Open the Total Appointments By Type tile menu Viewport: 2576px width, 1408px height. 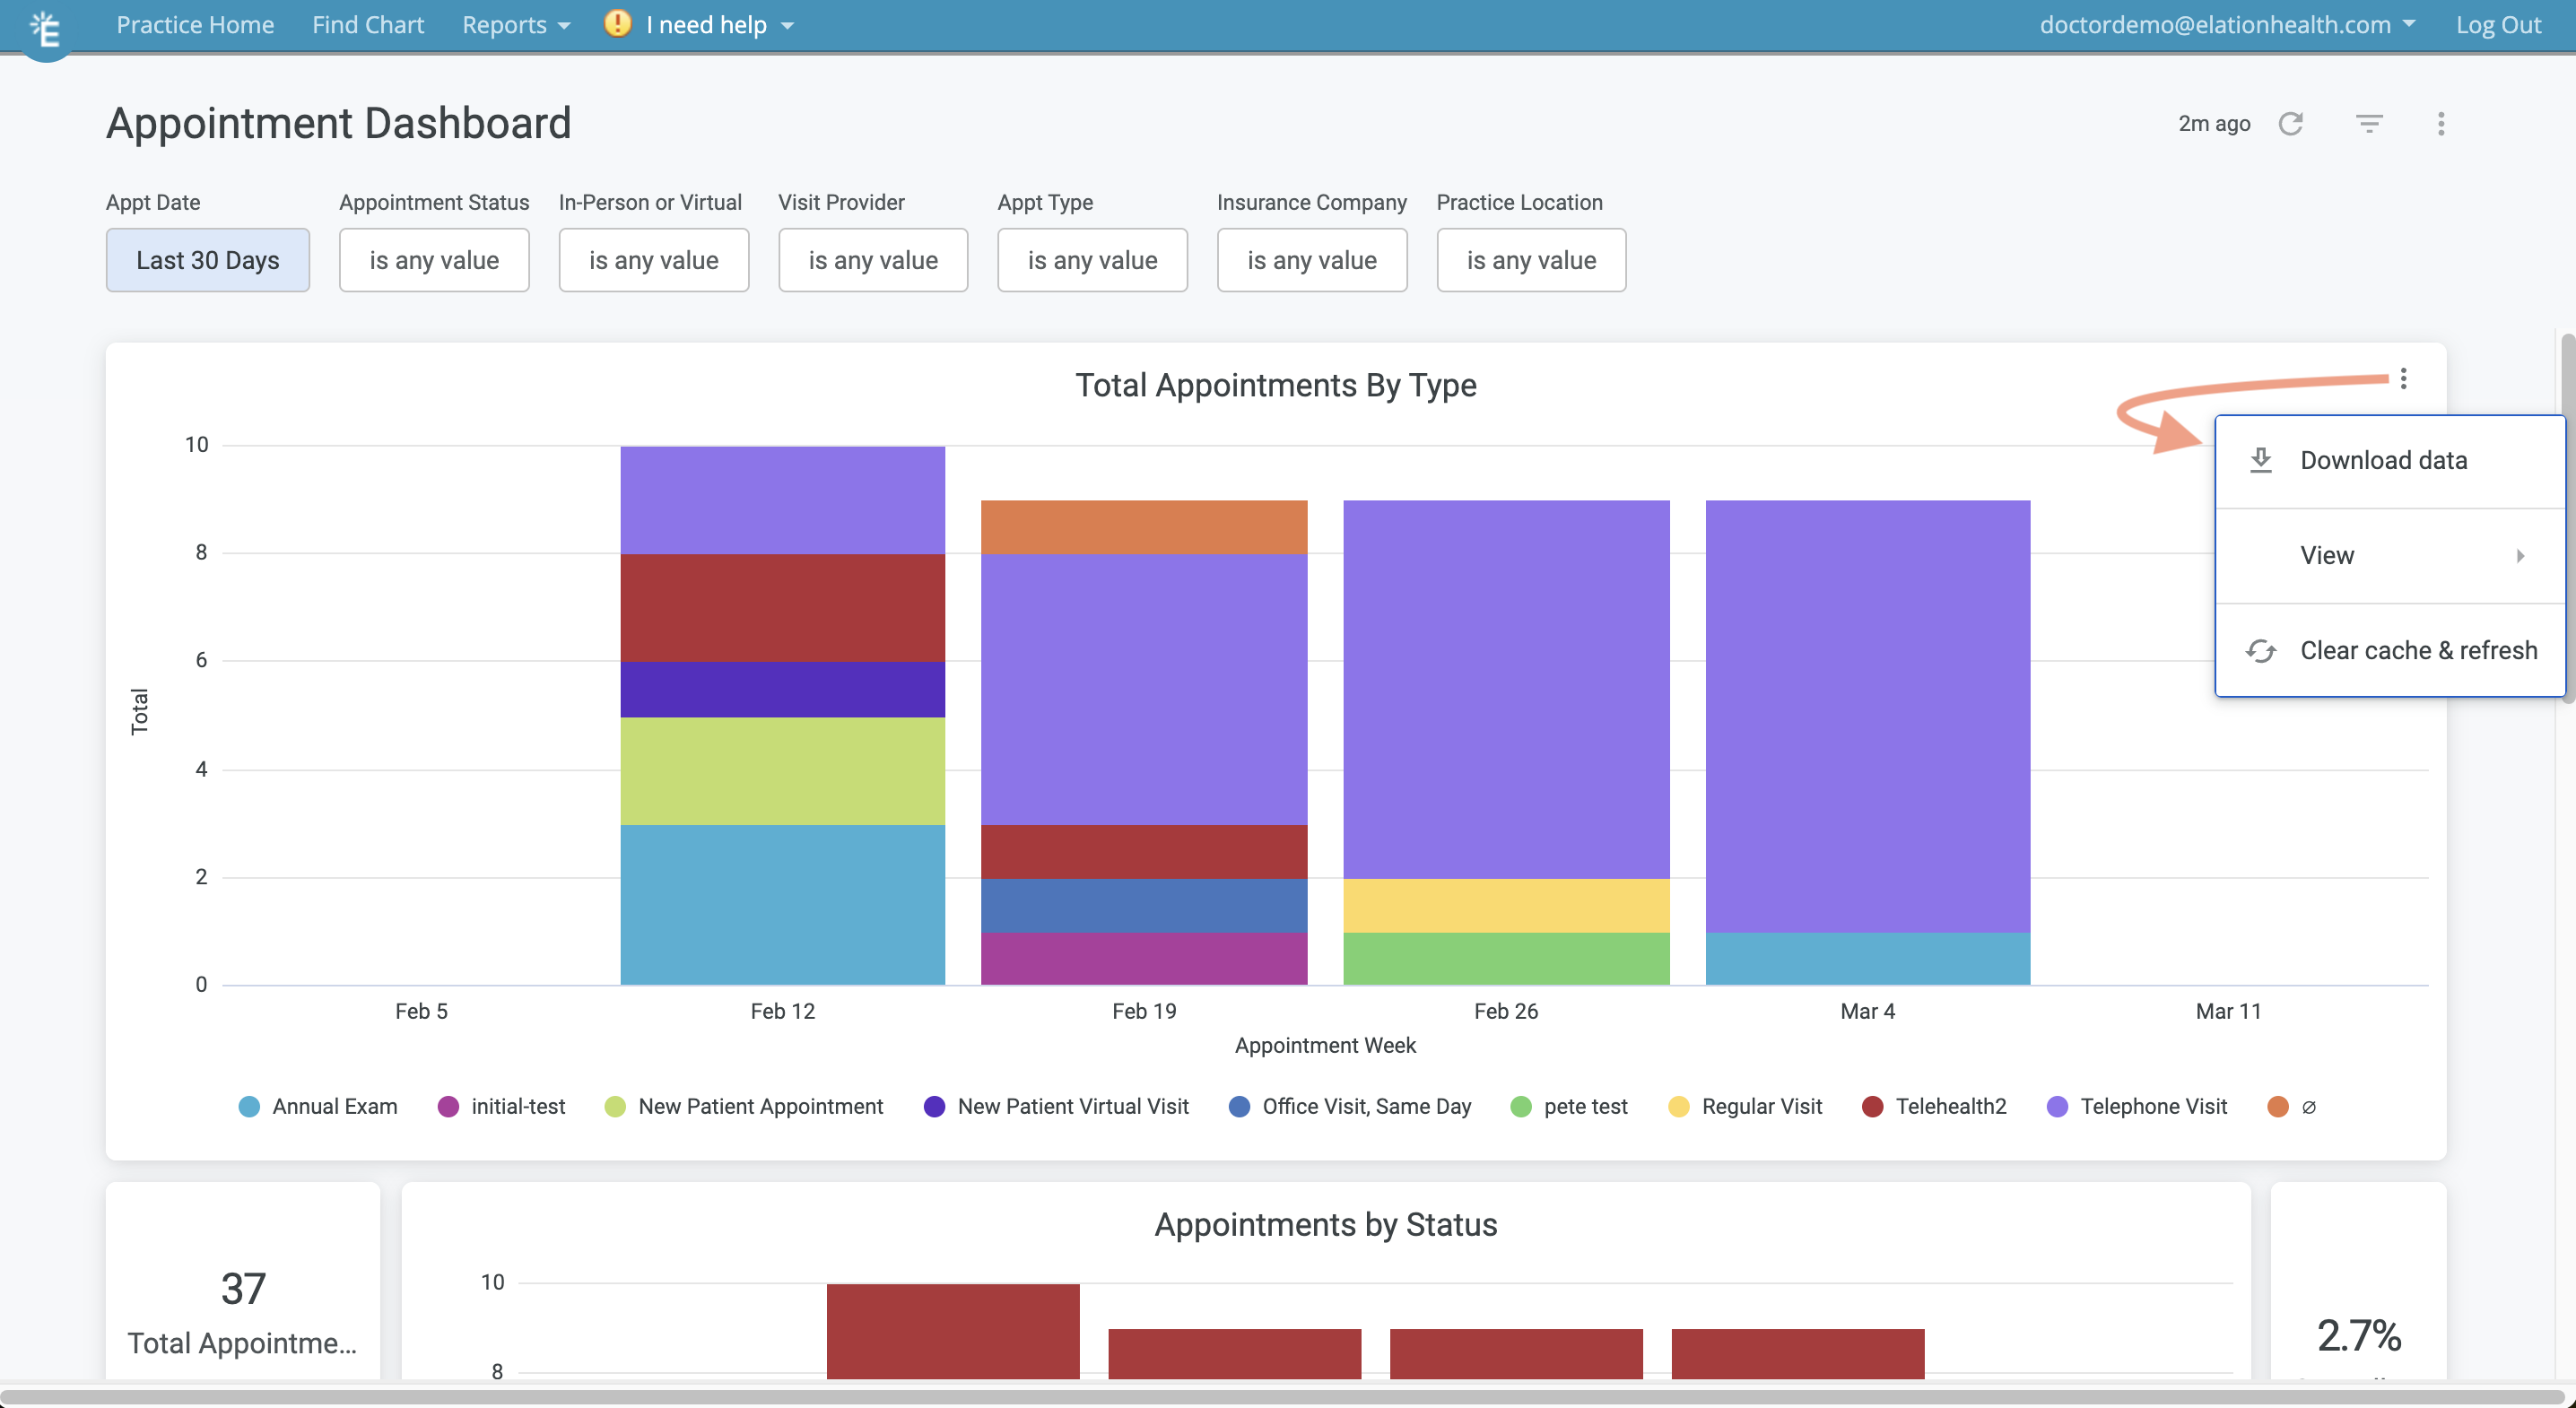pos(2404,379)
